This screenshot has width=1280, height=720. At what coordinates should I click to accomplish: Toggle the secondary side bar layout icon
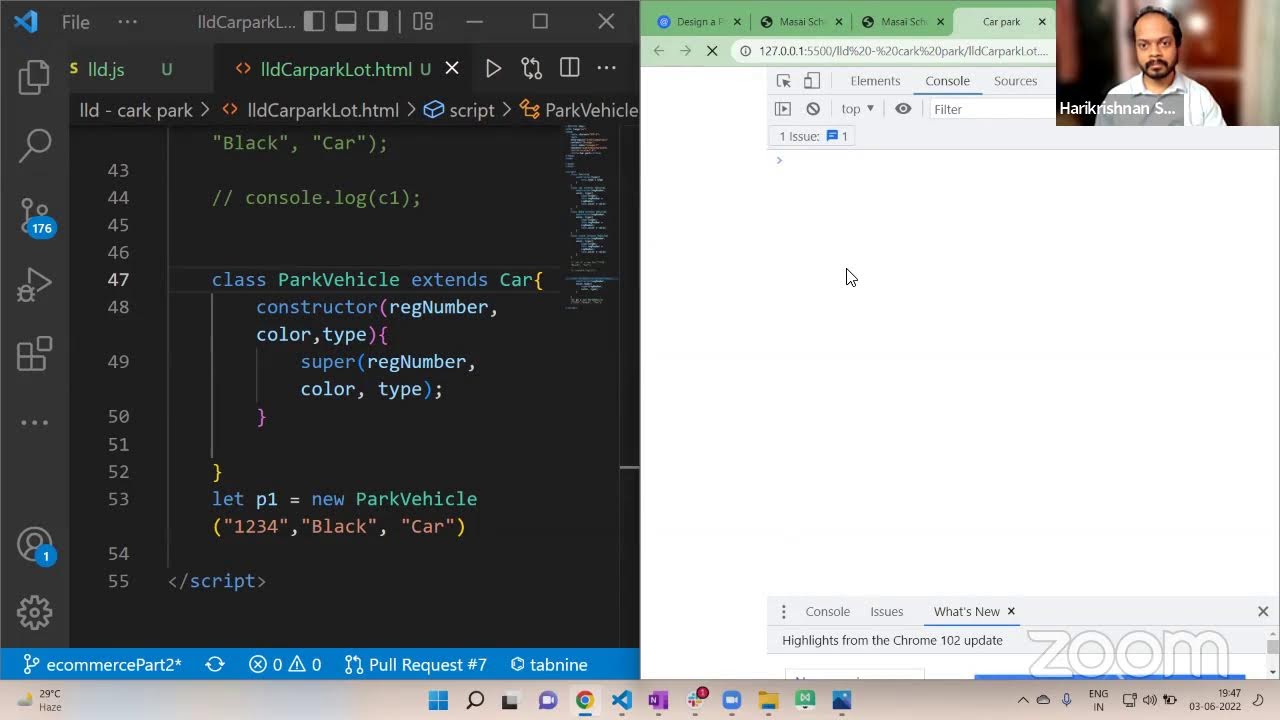tap(378, 21)
